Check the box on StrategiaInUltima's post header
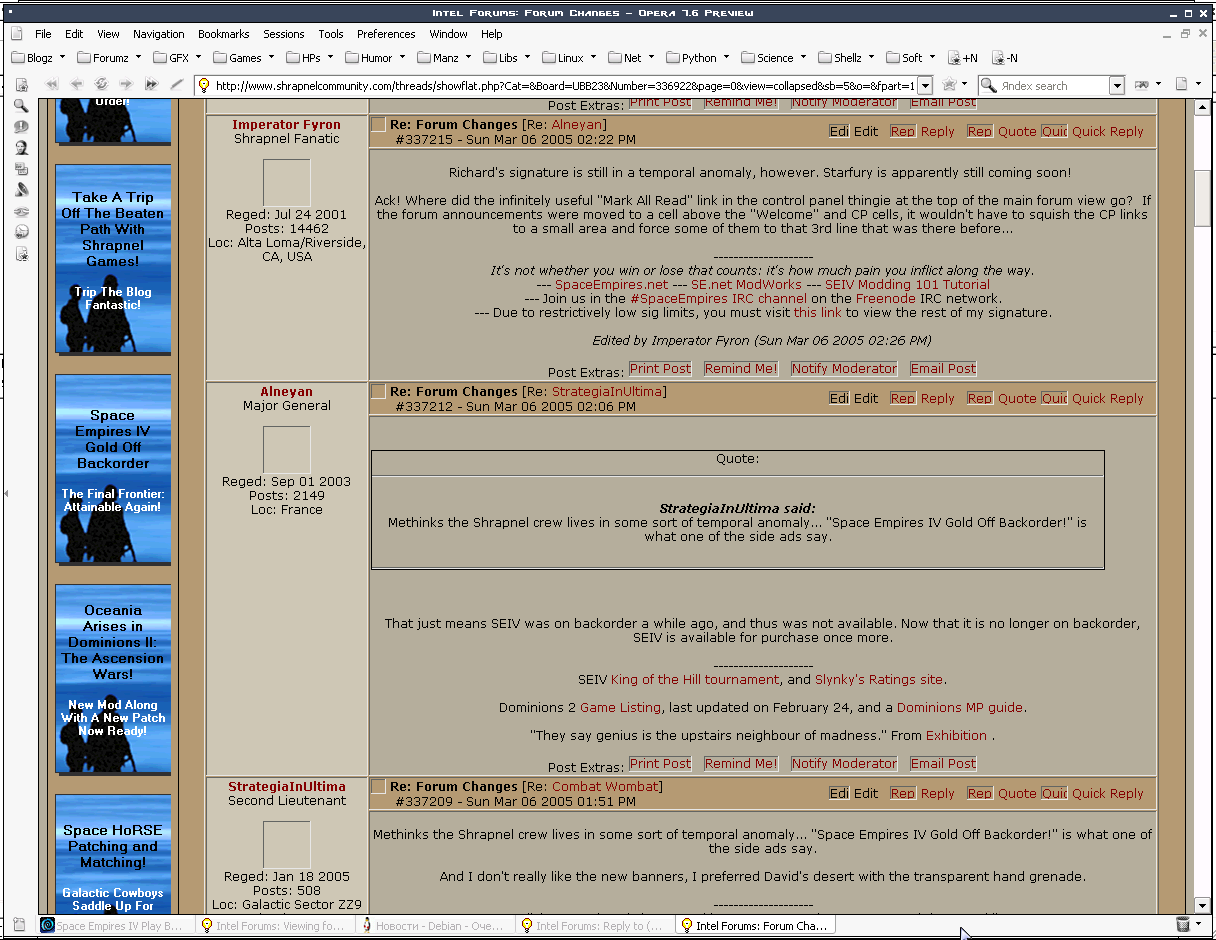This screenshot has height=940, width=1216. pos(378,787)
